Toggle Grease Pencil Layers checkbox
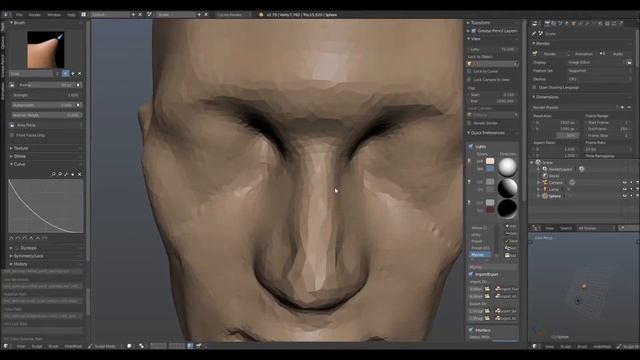The width and height of the screenshot is (640, 360). coord(474,31)
